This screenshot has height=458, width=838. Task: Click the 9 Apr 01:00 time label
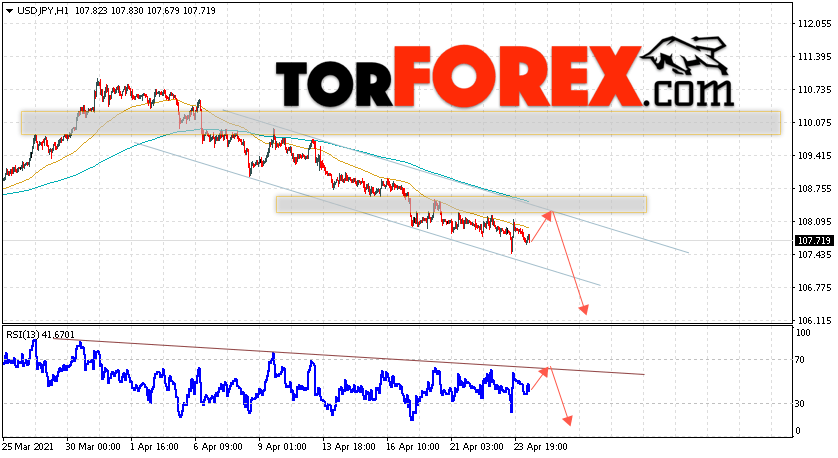282,447
